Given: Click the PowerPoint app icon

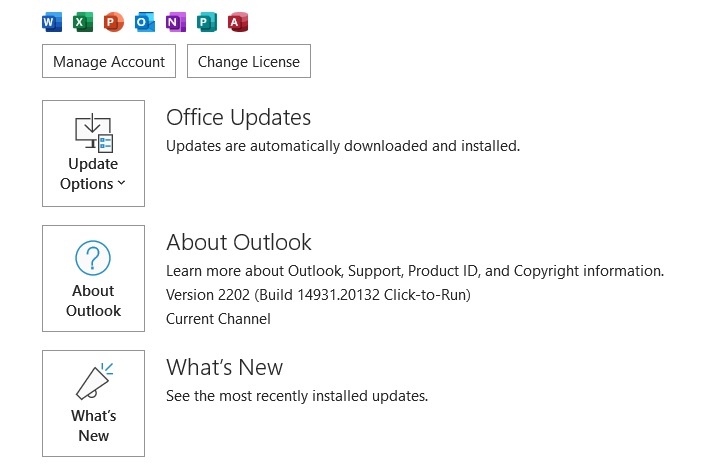Looking at the screenshot, I should [x=114, y=22].
